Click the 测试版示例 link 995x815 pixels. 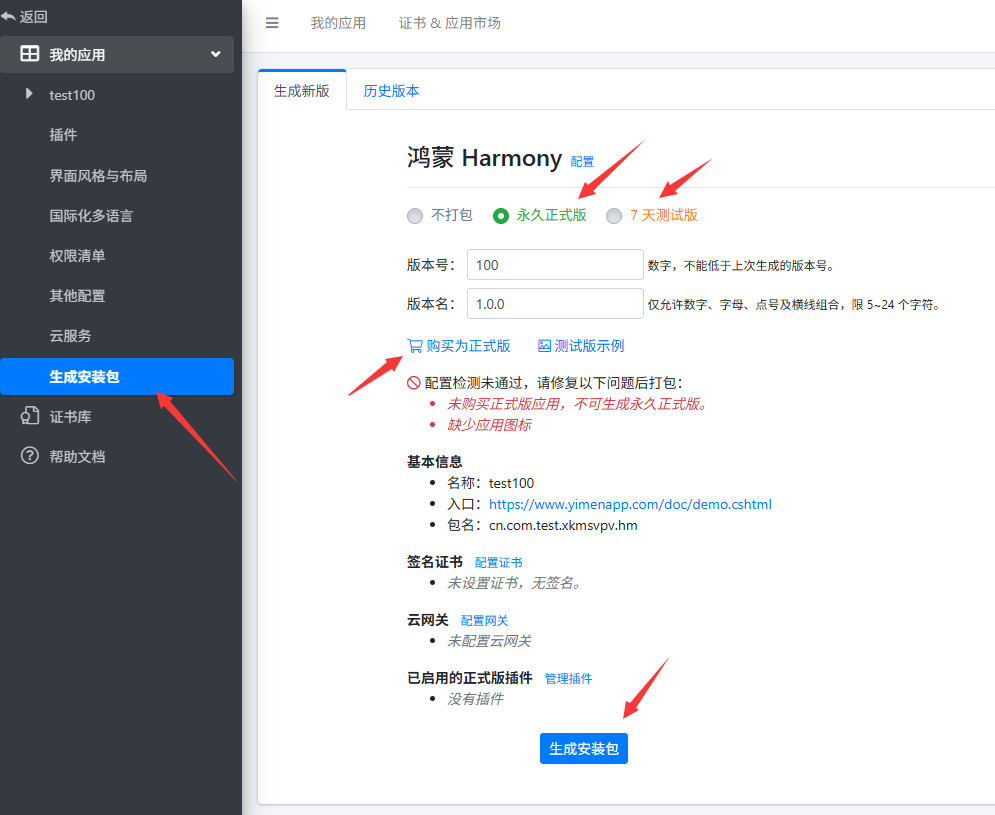coord(590,346)
